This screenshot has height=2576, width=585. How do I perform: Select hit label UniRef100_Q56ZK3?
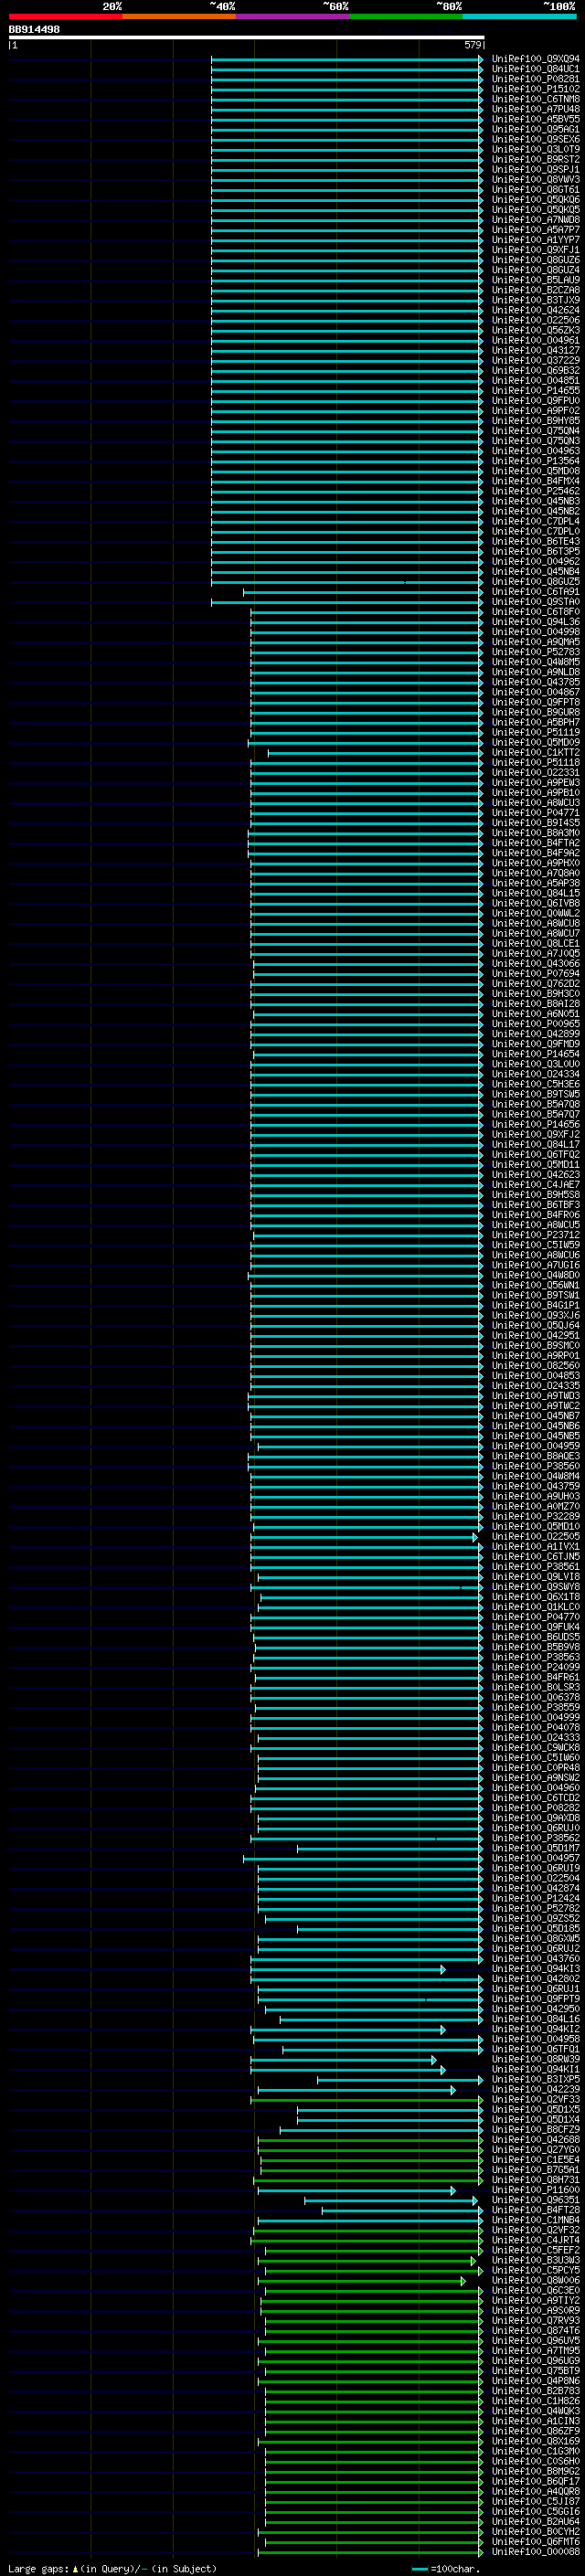click(536, 330)
